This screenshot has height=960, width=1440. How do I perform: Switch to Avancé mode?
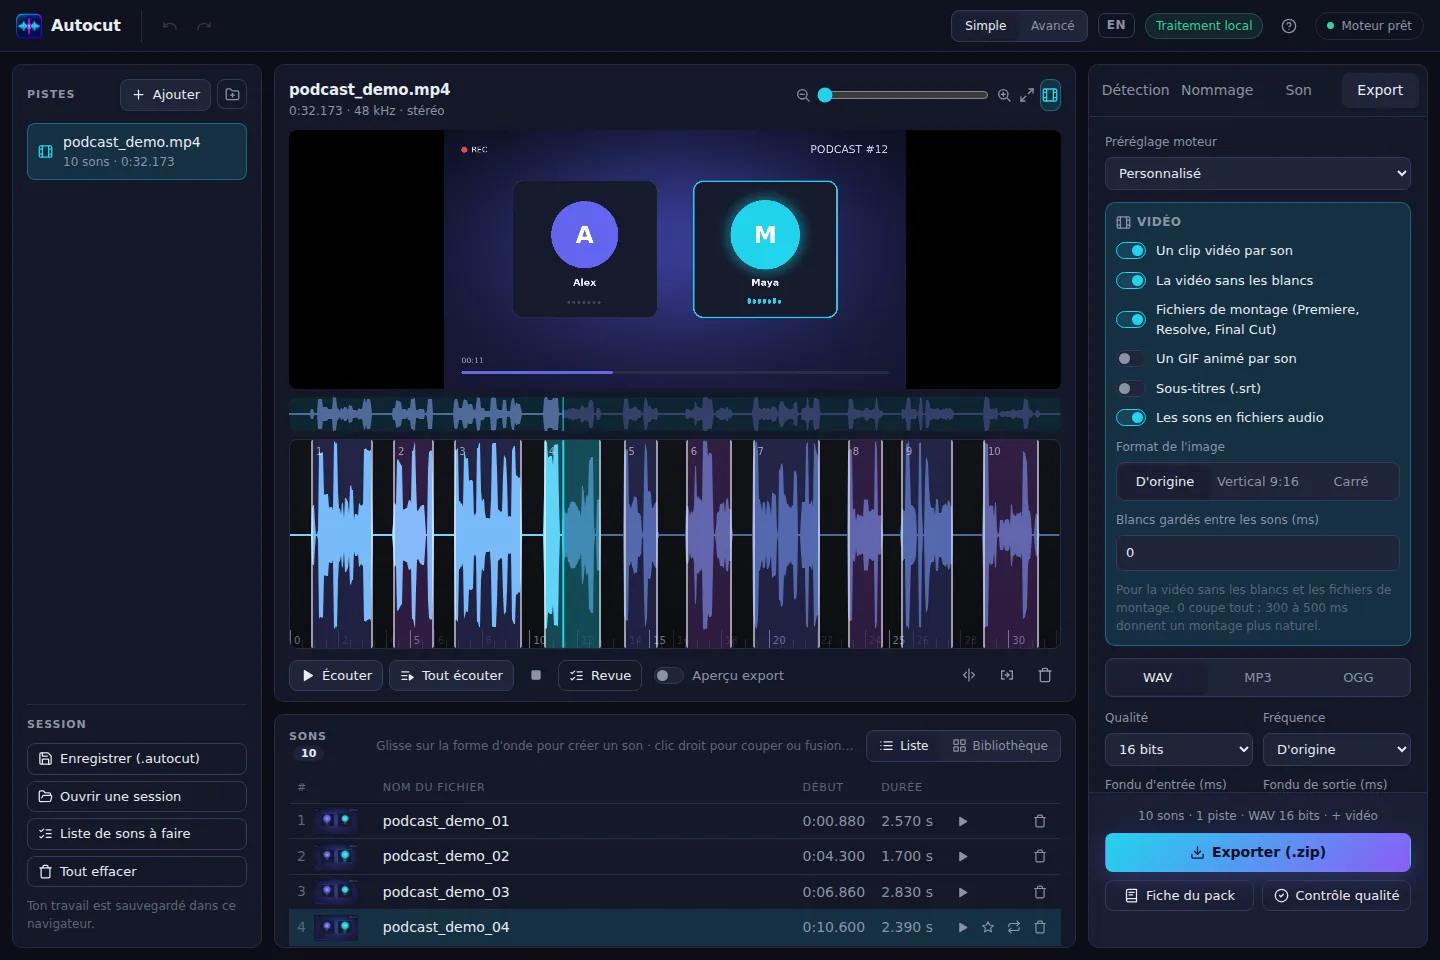(x=1053, y=26)
